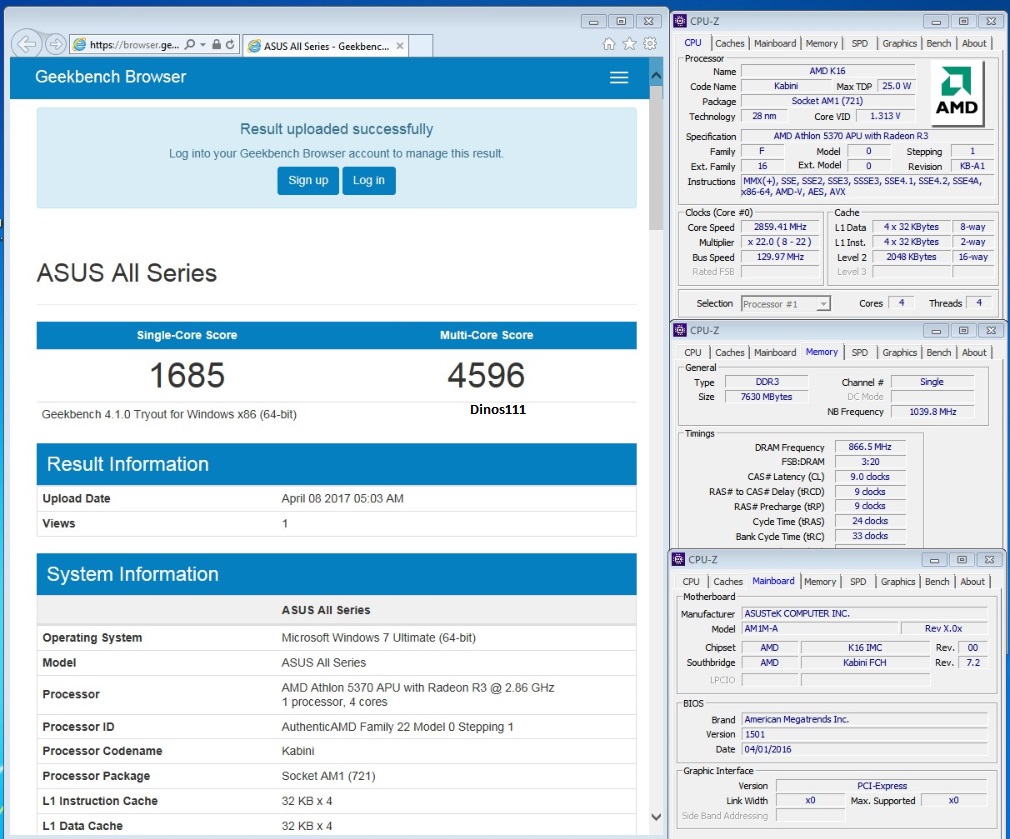Click the Specification AMD Athlon 5370 field
1010x839 pixels.
pos(867,136)
